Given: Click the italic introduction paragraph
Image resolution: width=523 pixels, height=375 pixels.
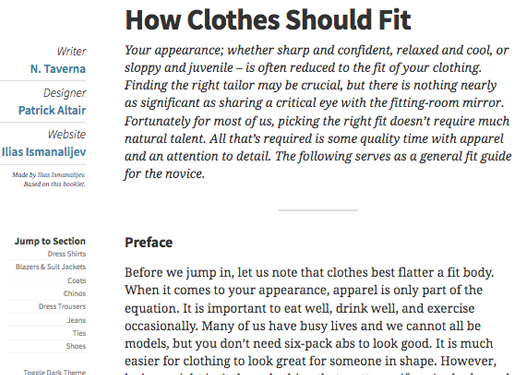Looking at the screenshot, I should pyautogui.click(x=318, y=112).
